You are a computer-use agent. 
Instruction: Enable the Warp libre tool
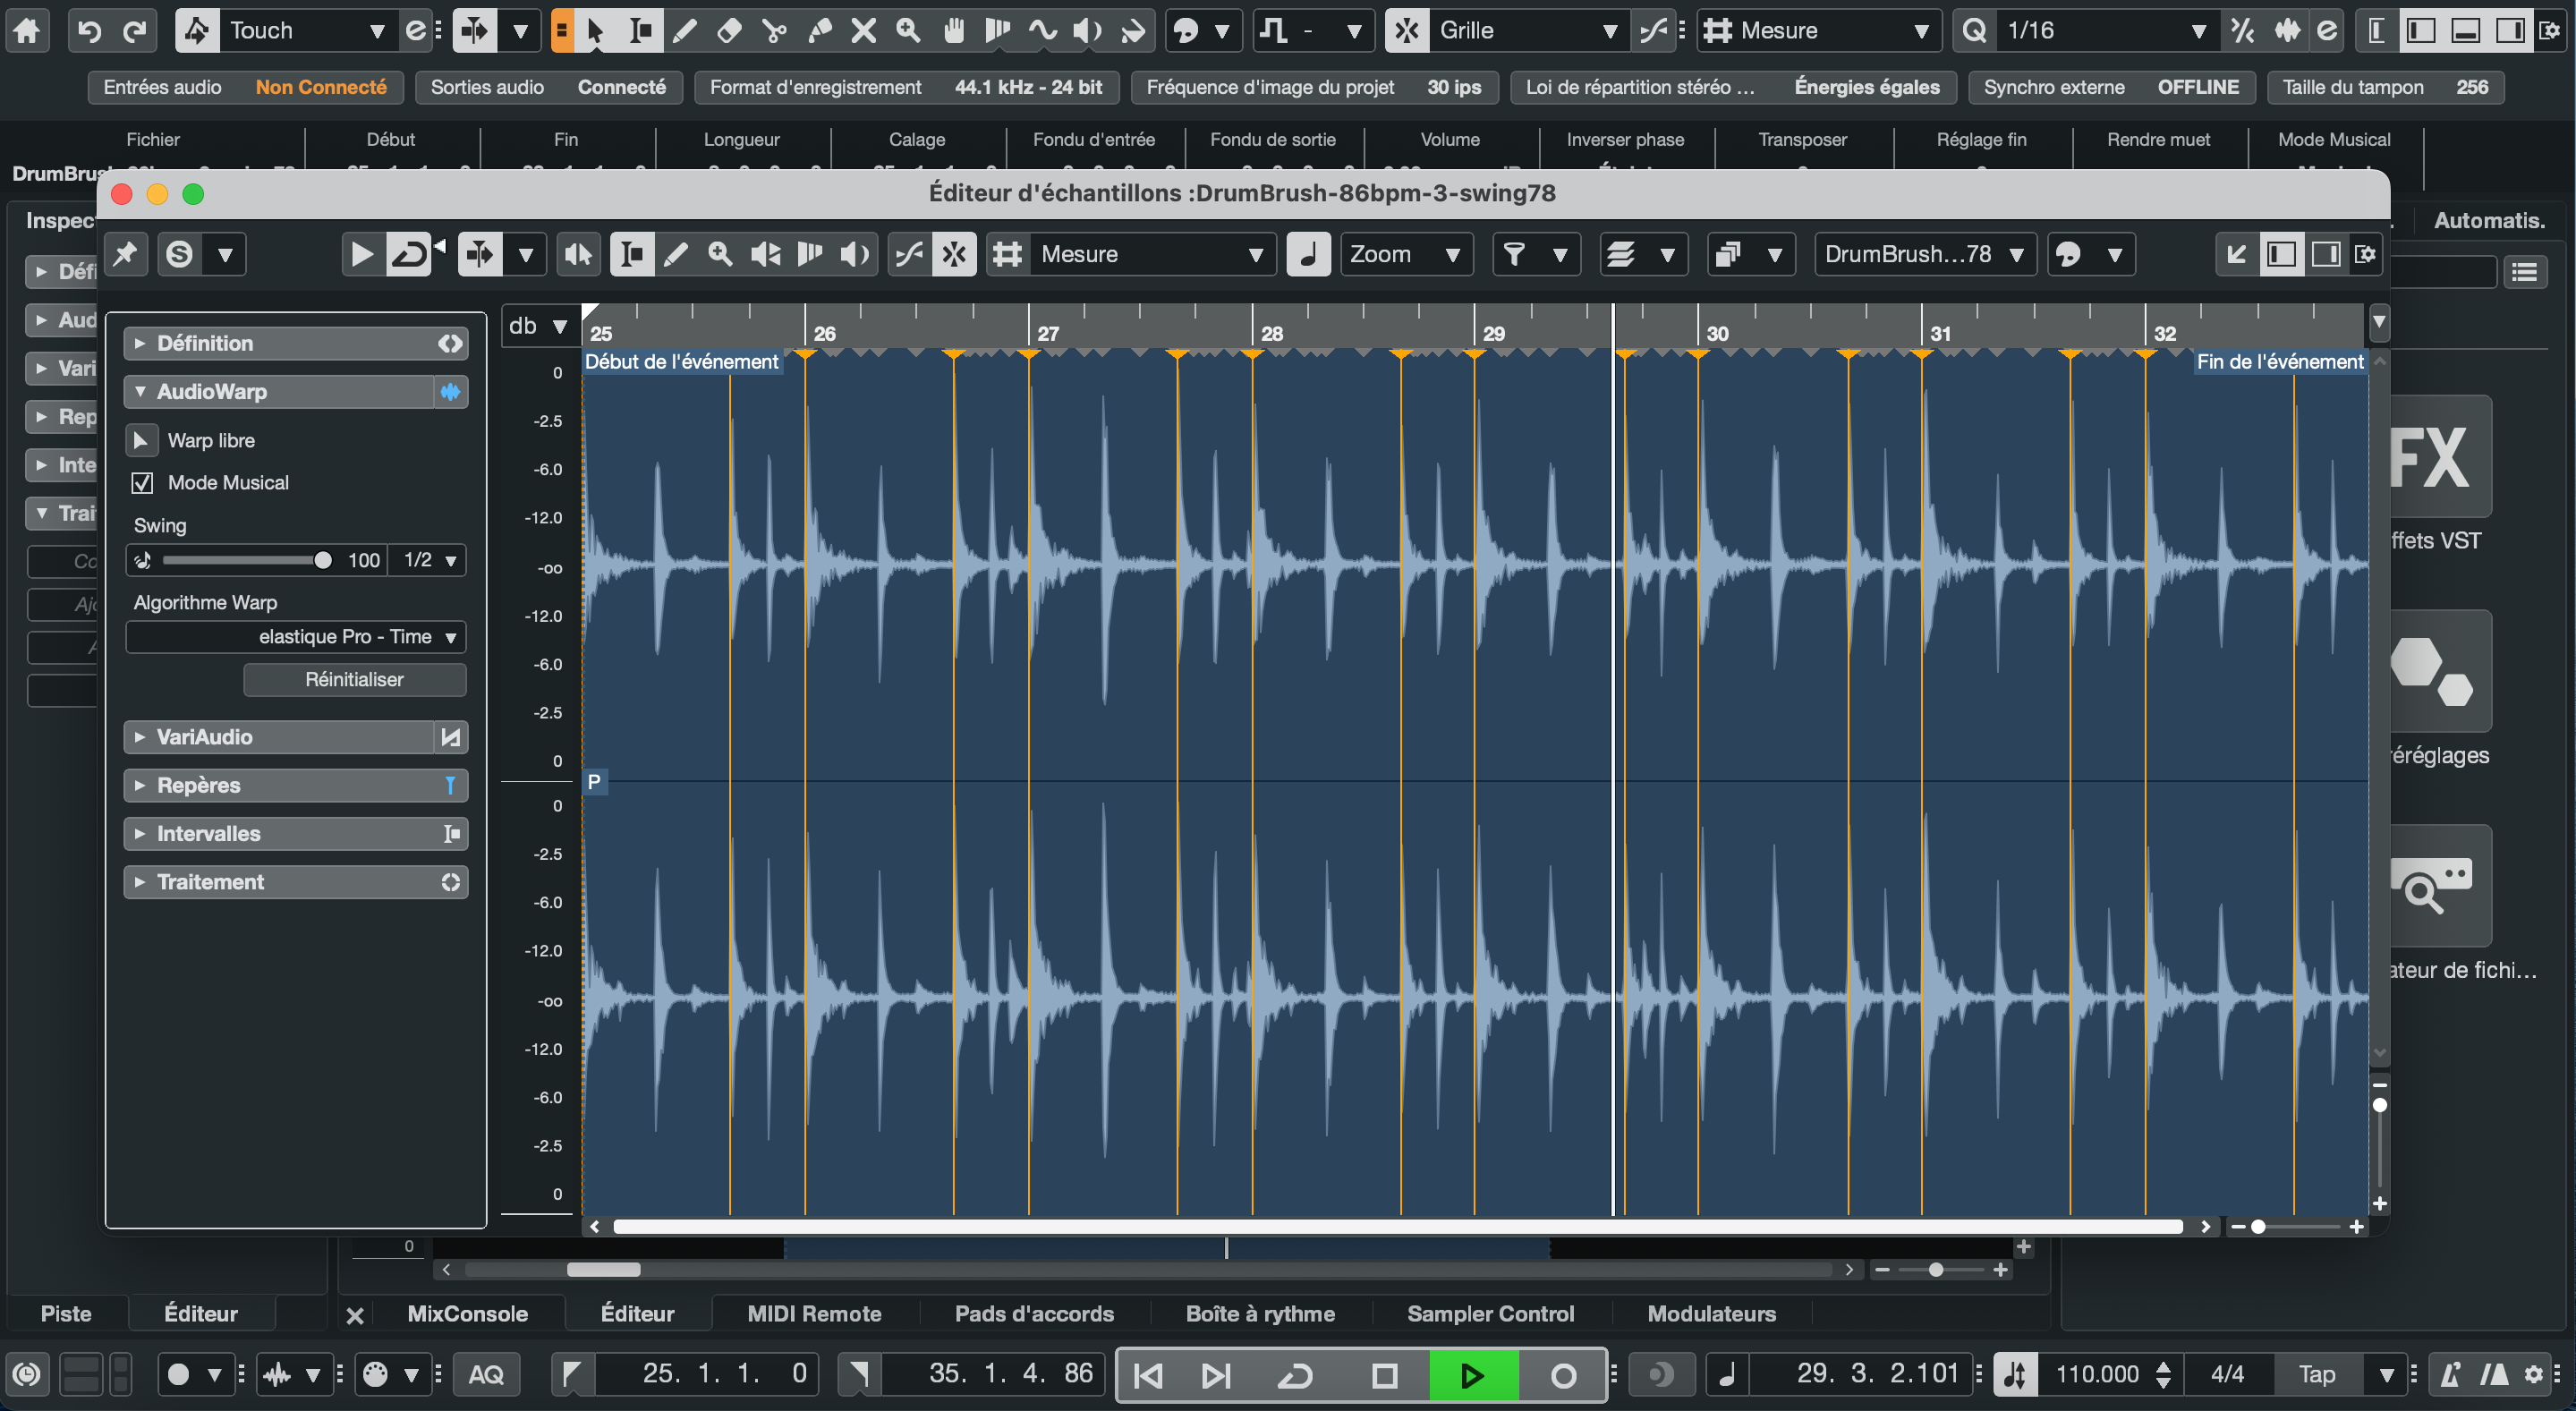click(x=141, y=440)
